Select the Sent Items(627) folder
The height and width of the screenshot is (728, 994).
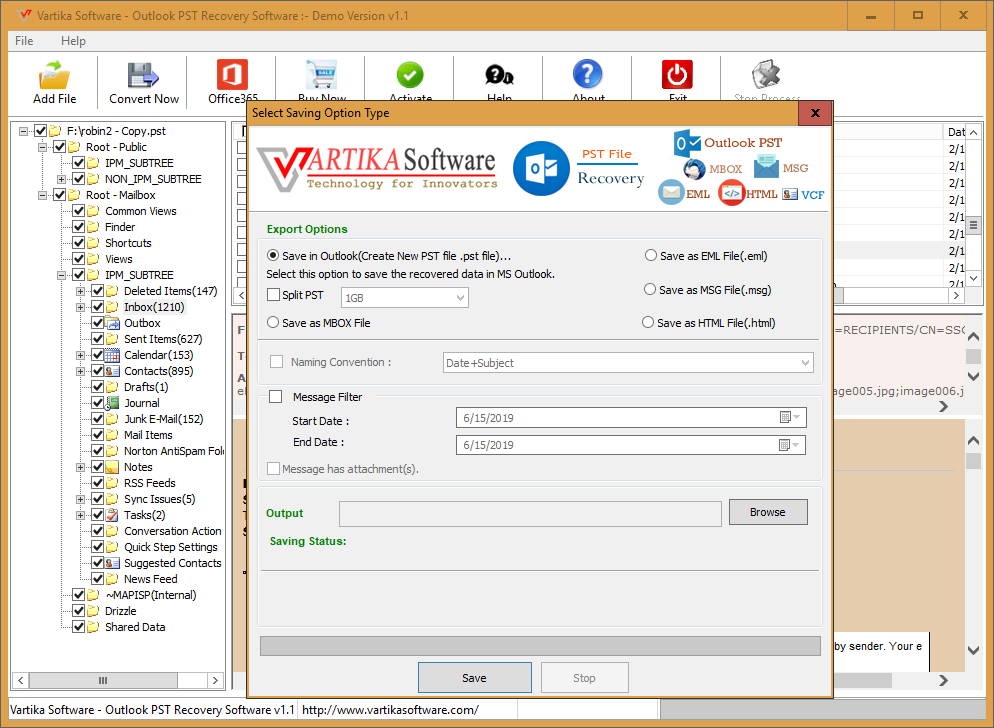[x=163, y=339]
